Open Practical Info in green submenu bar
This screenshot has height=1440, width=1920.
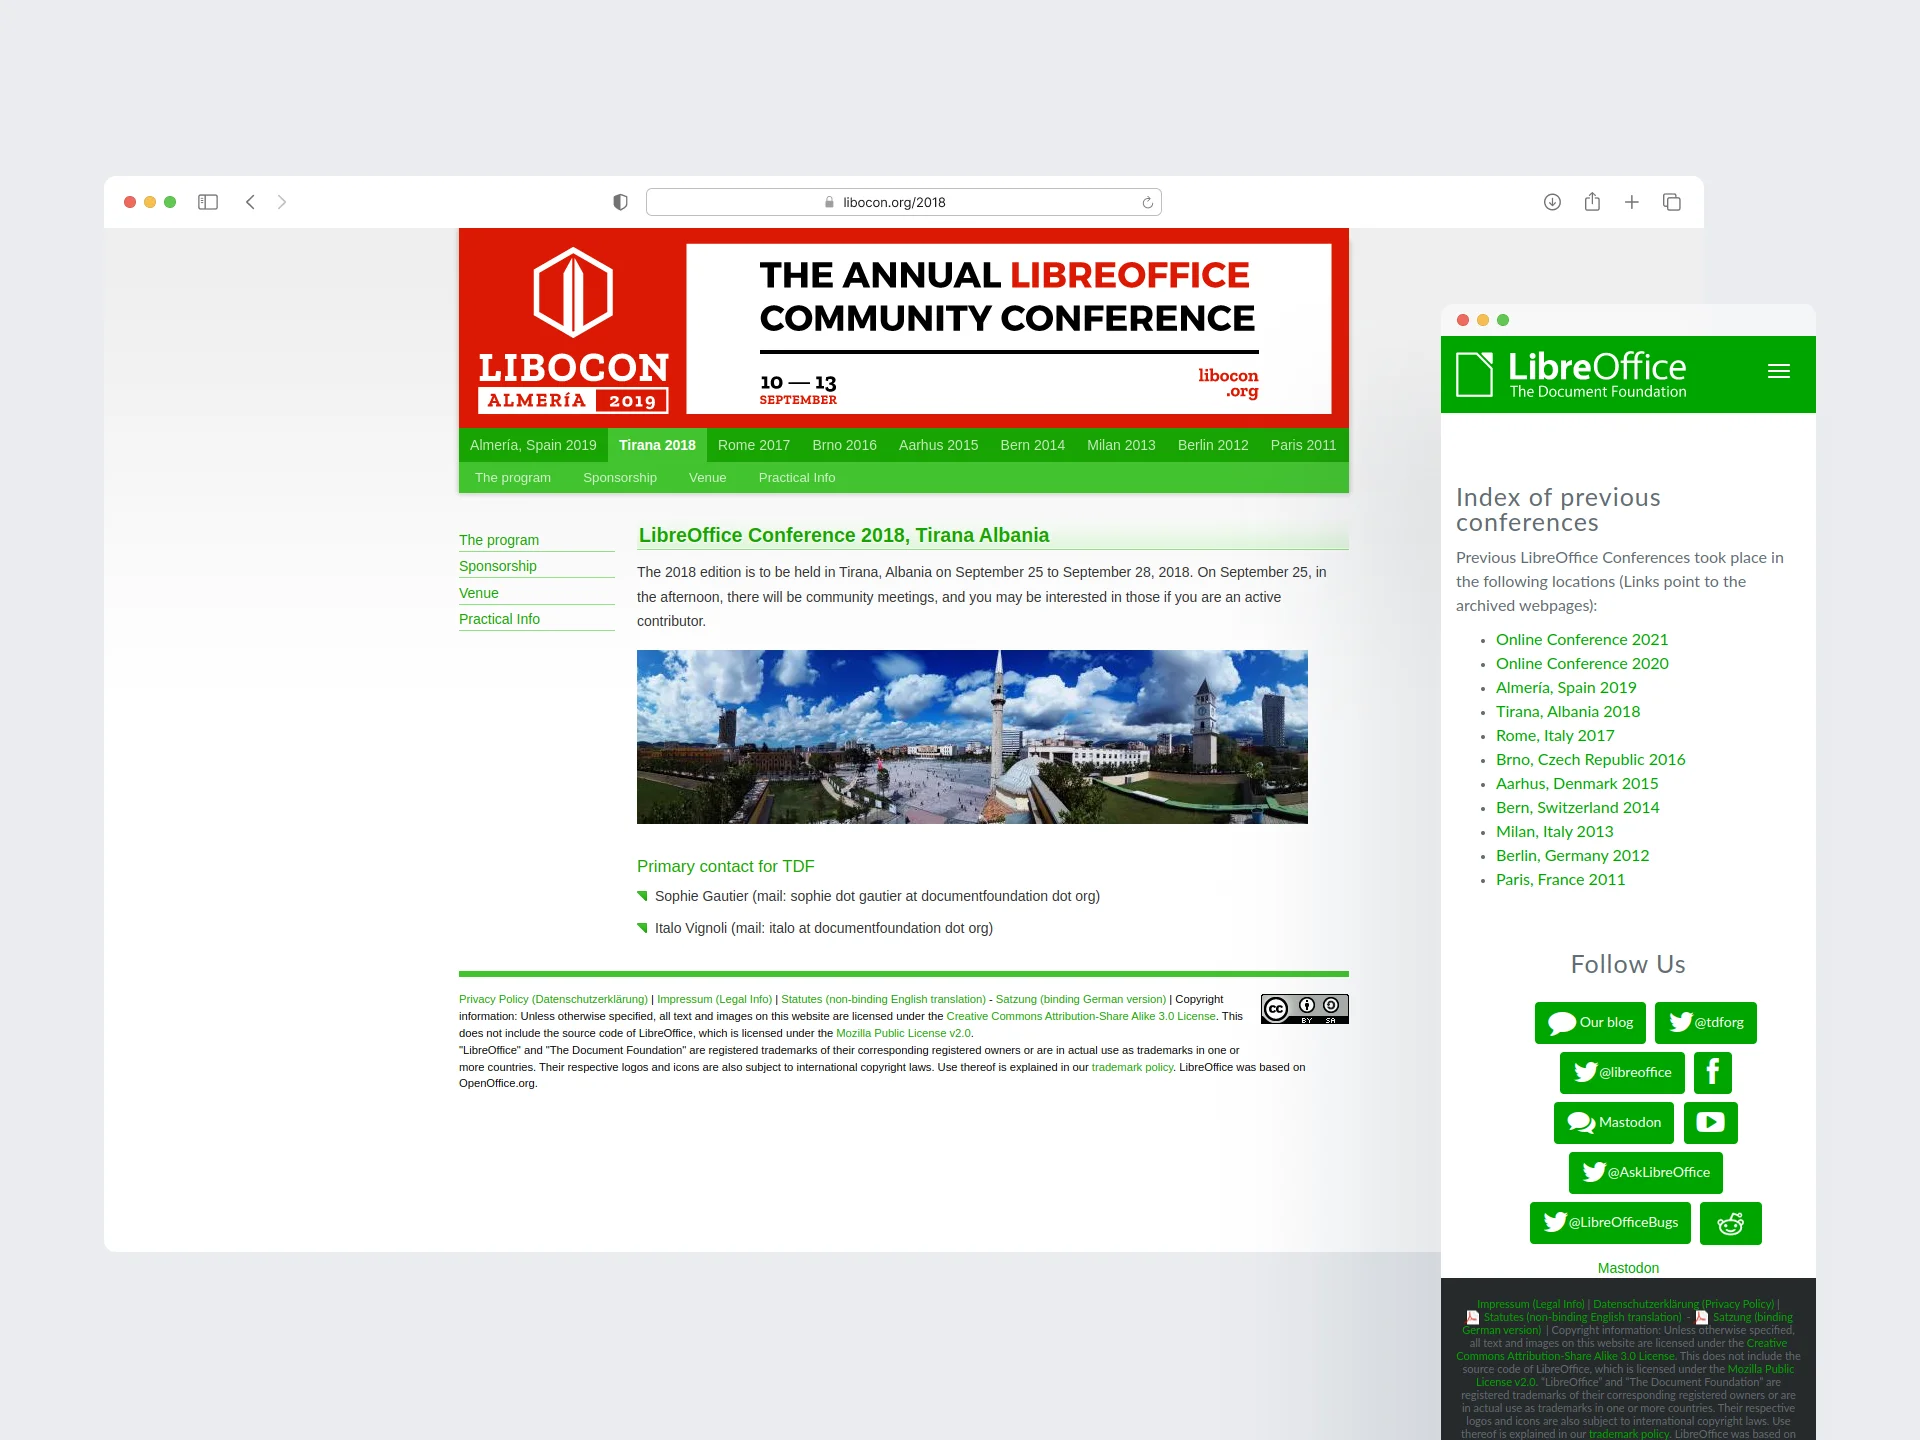pyautogui.click(x=797, y=478)
